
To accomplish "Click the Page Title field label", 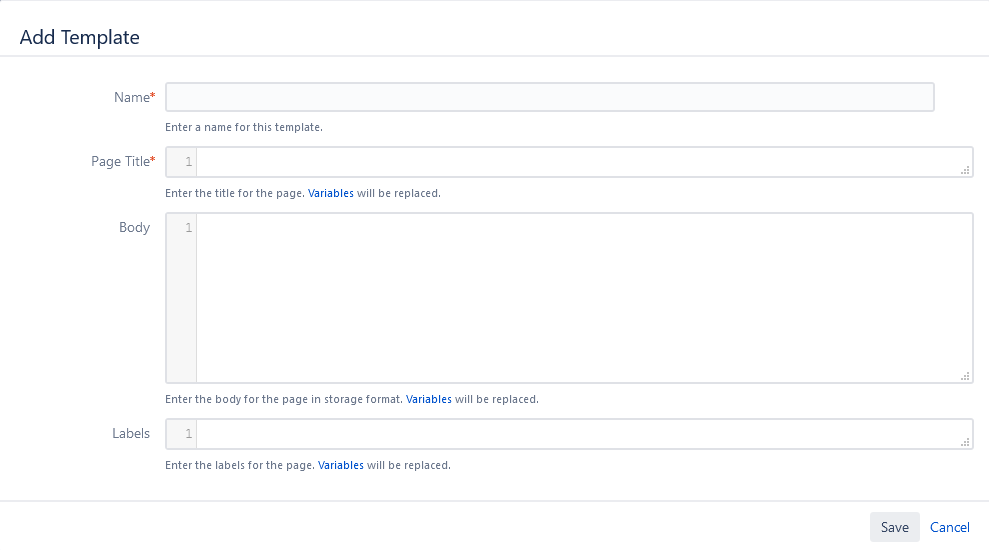I will point(121,162).
